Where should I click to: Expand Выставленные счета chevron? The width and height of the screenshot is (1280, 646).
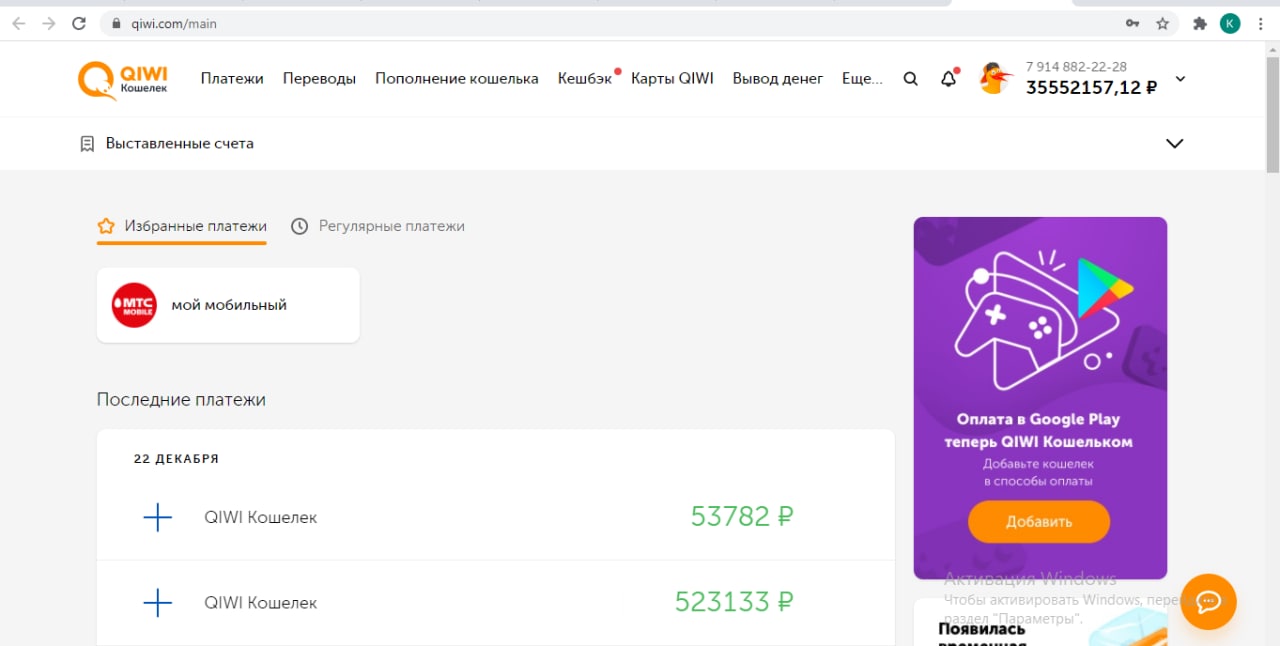(1175, 143)
